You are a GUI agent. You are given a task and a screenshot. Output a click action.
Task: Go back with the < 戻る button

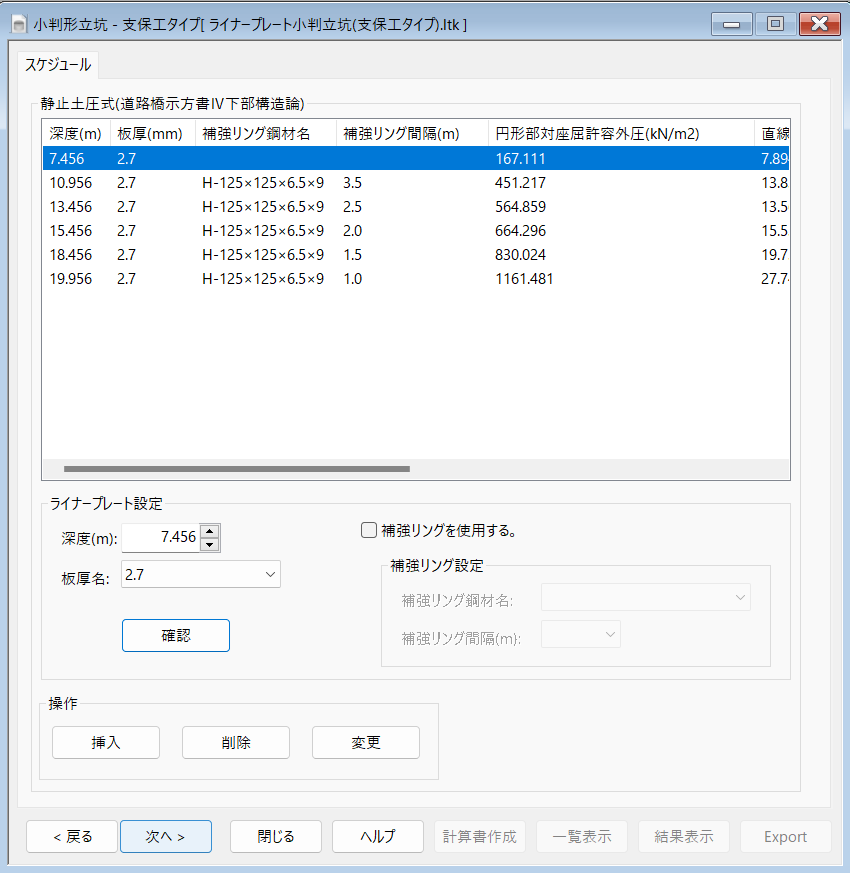click(72, 837)
